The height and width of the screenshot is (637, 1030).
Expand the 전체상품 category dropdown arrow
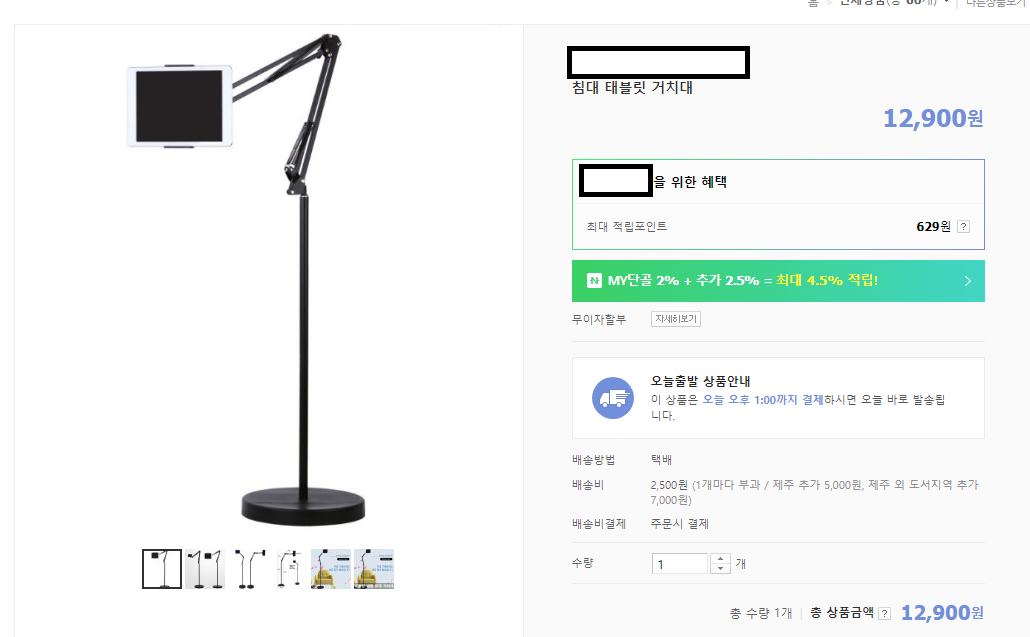[946, 3]
